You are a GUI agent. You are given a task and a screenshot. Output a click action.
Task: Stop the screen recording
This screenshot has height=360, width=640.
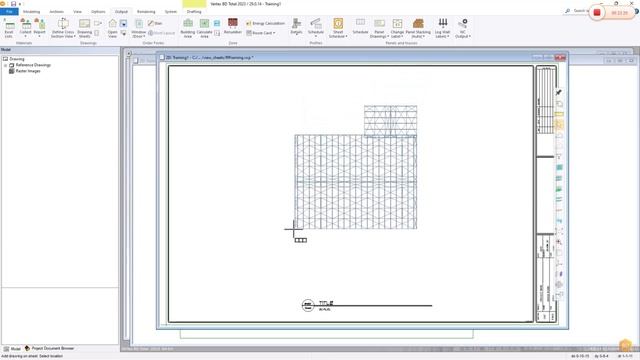coord(597,13)
